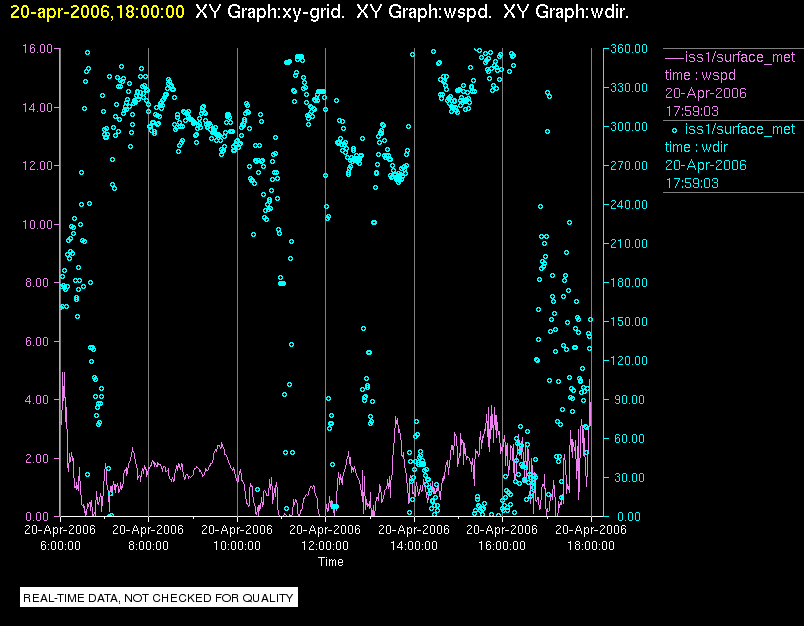This screenshot has width=804, height=626.
Task: Click the real-time data quality notice box
Action: tap(159, 598)
